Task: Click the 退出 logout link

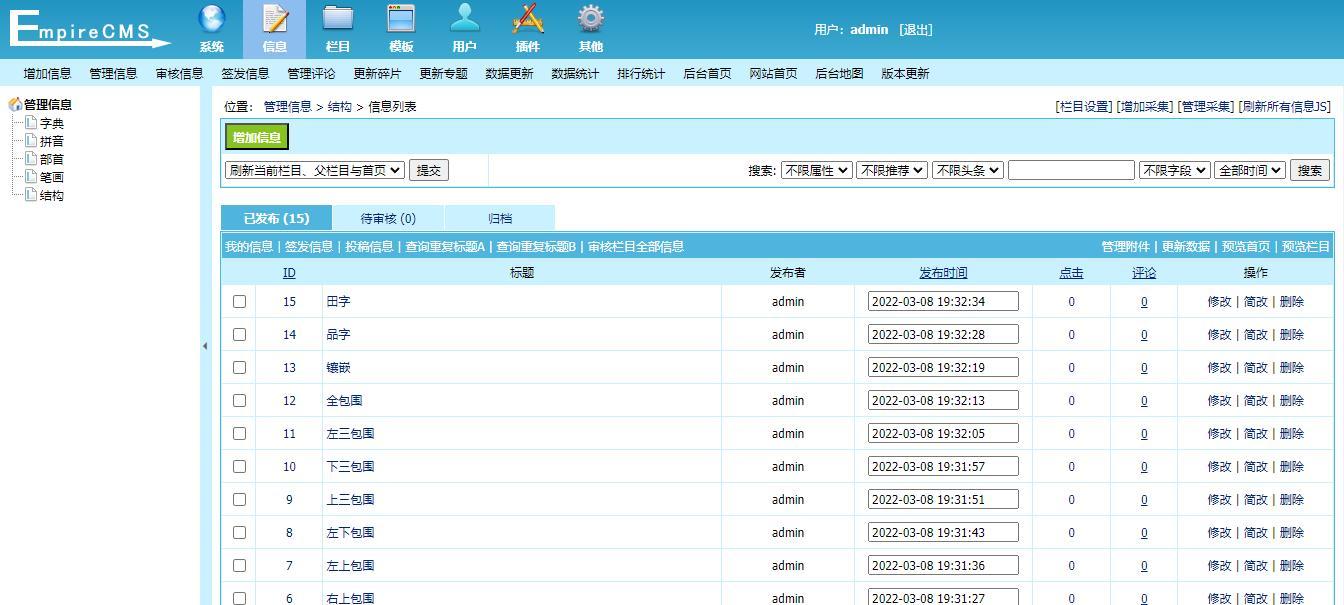Action: (916, 29)
